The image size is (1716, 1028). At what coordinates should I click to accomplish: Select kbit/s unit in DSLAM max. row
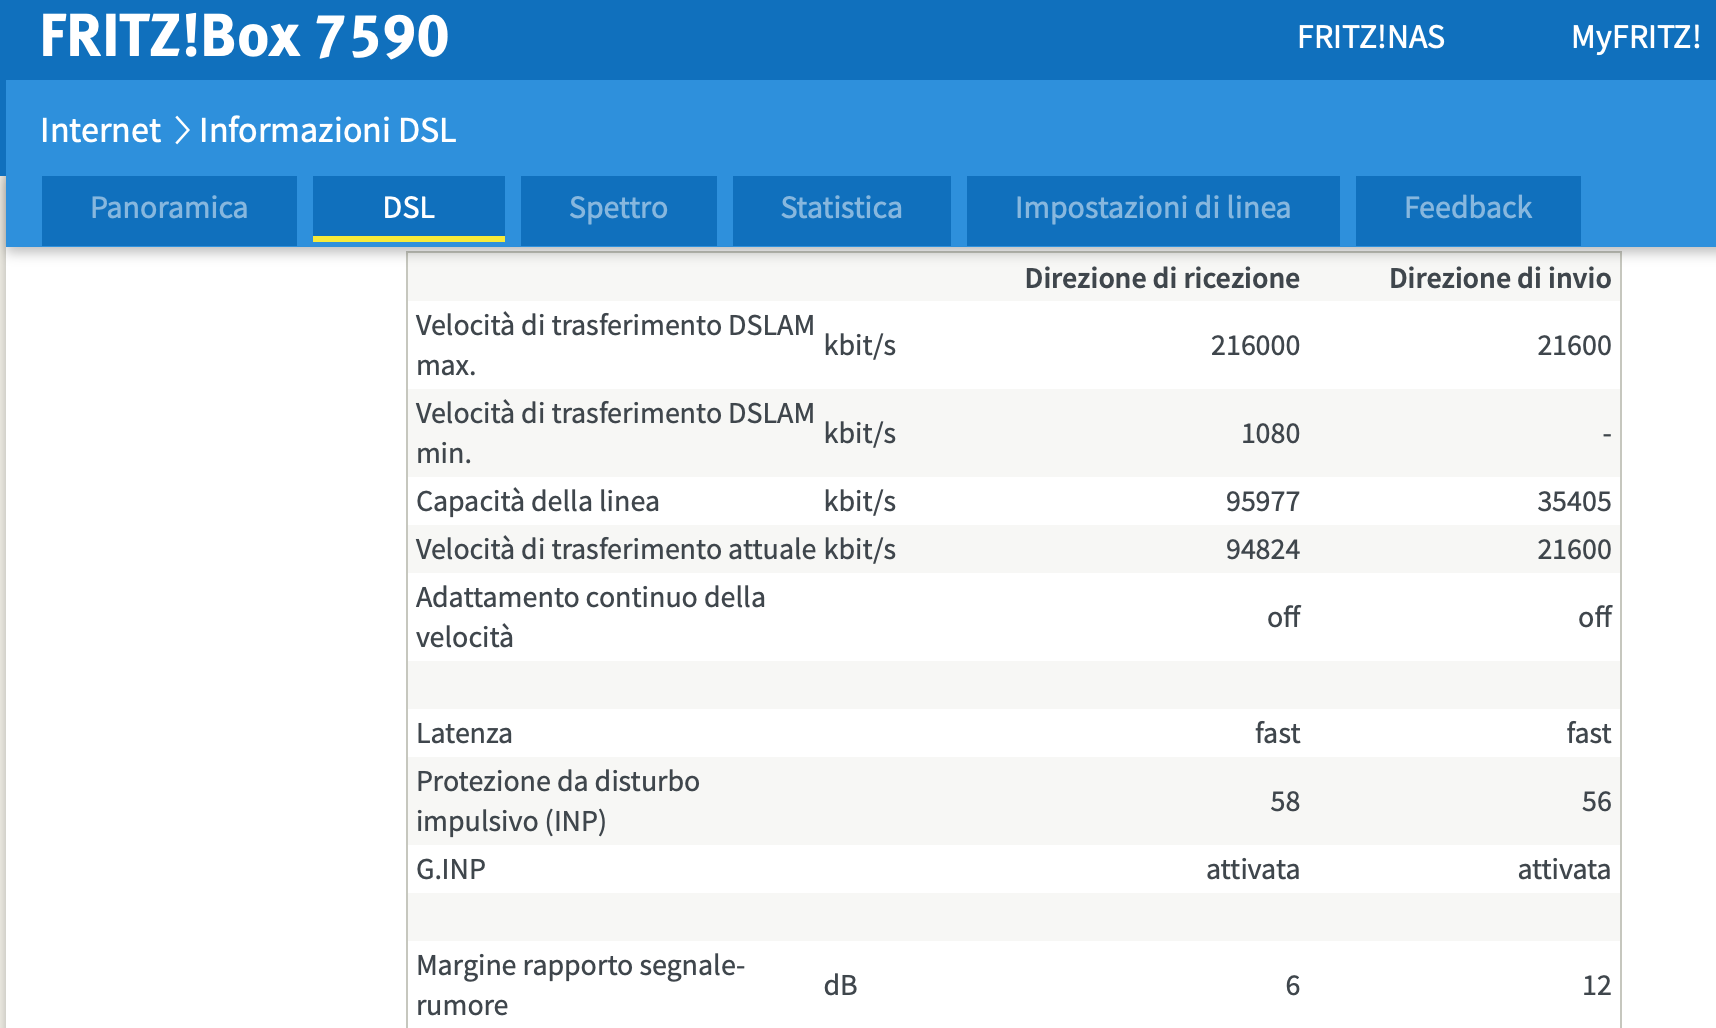pos(860,346)
